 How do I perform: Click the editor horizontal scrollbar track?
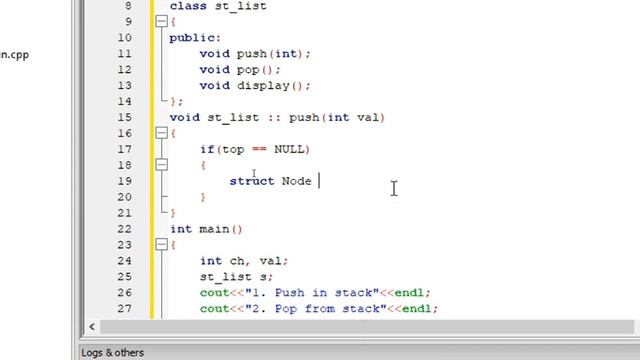pos(367,327)
